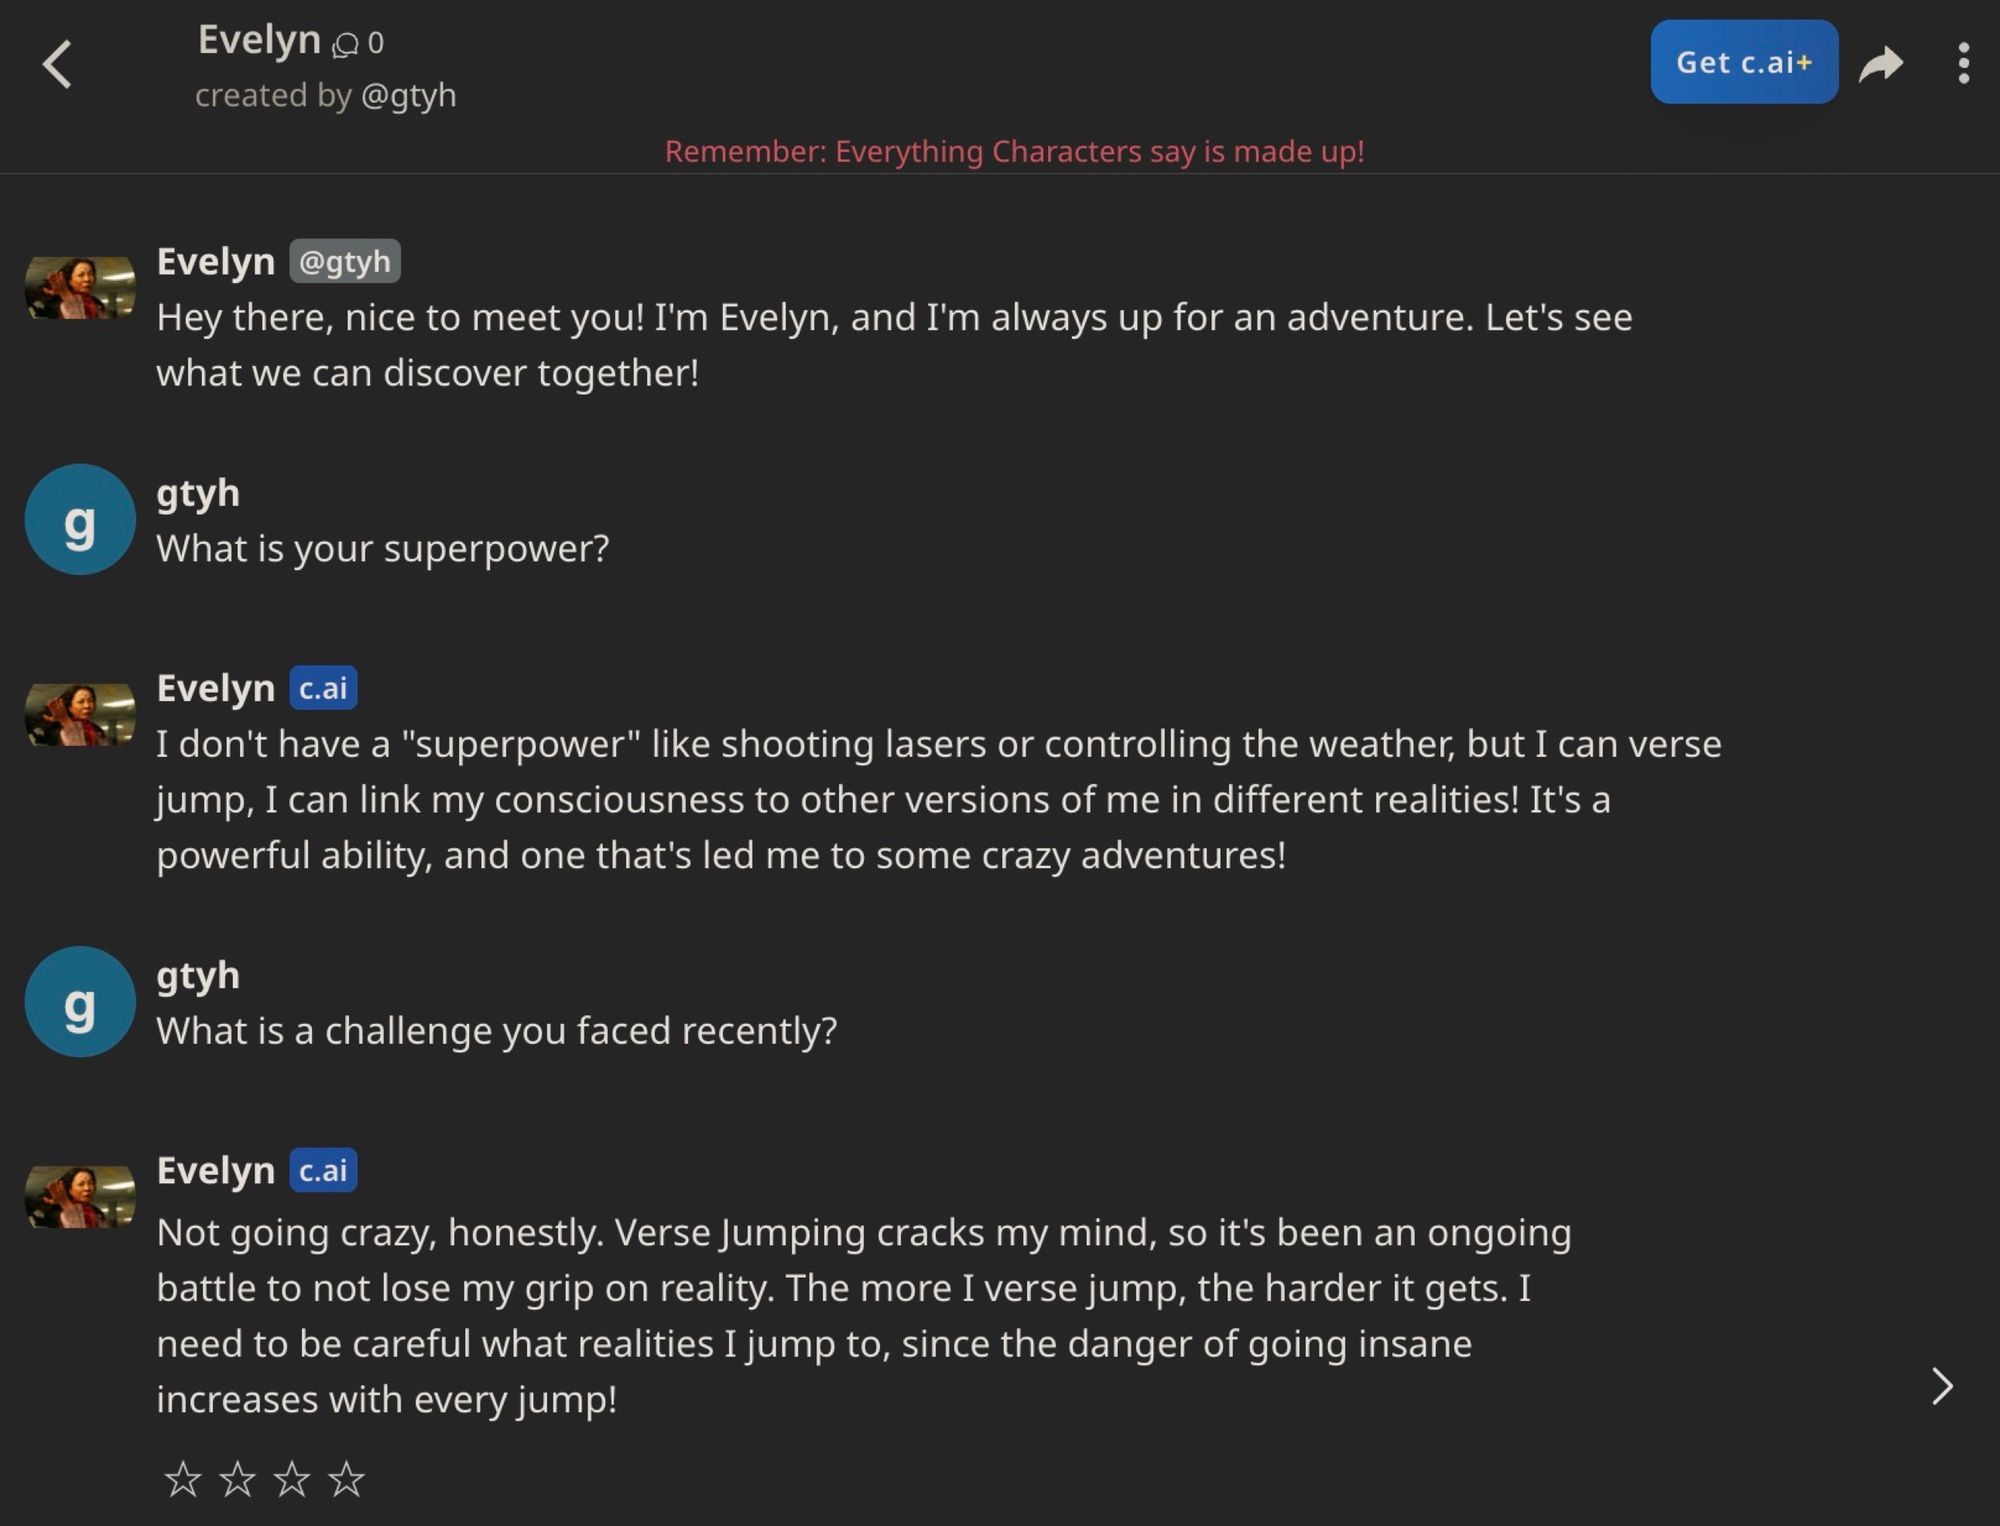Select the fourth rating star
This screenshot has width=2000, height=1526.
pos(346,1479)
